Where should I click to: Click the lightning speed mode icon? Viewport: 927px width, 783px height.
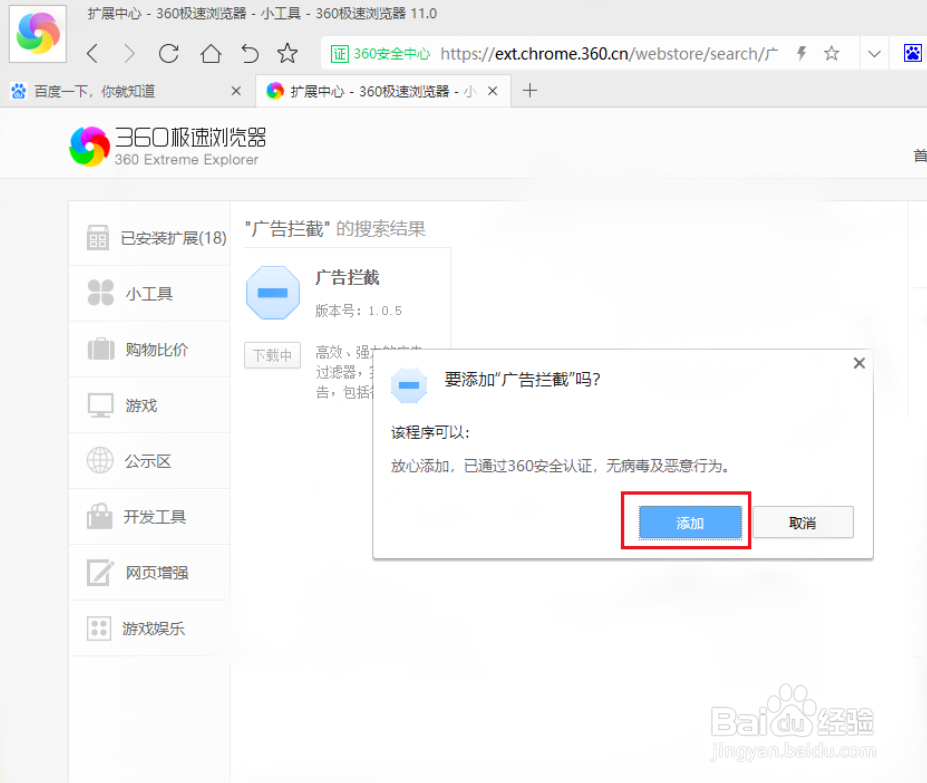[802, 54]
